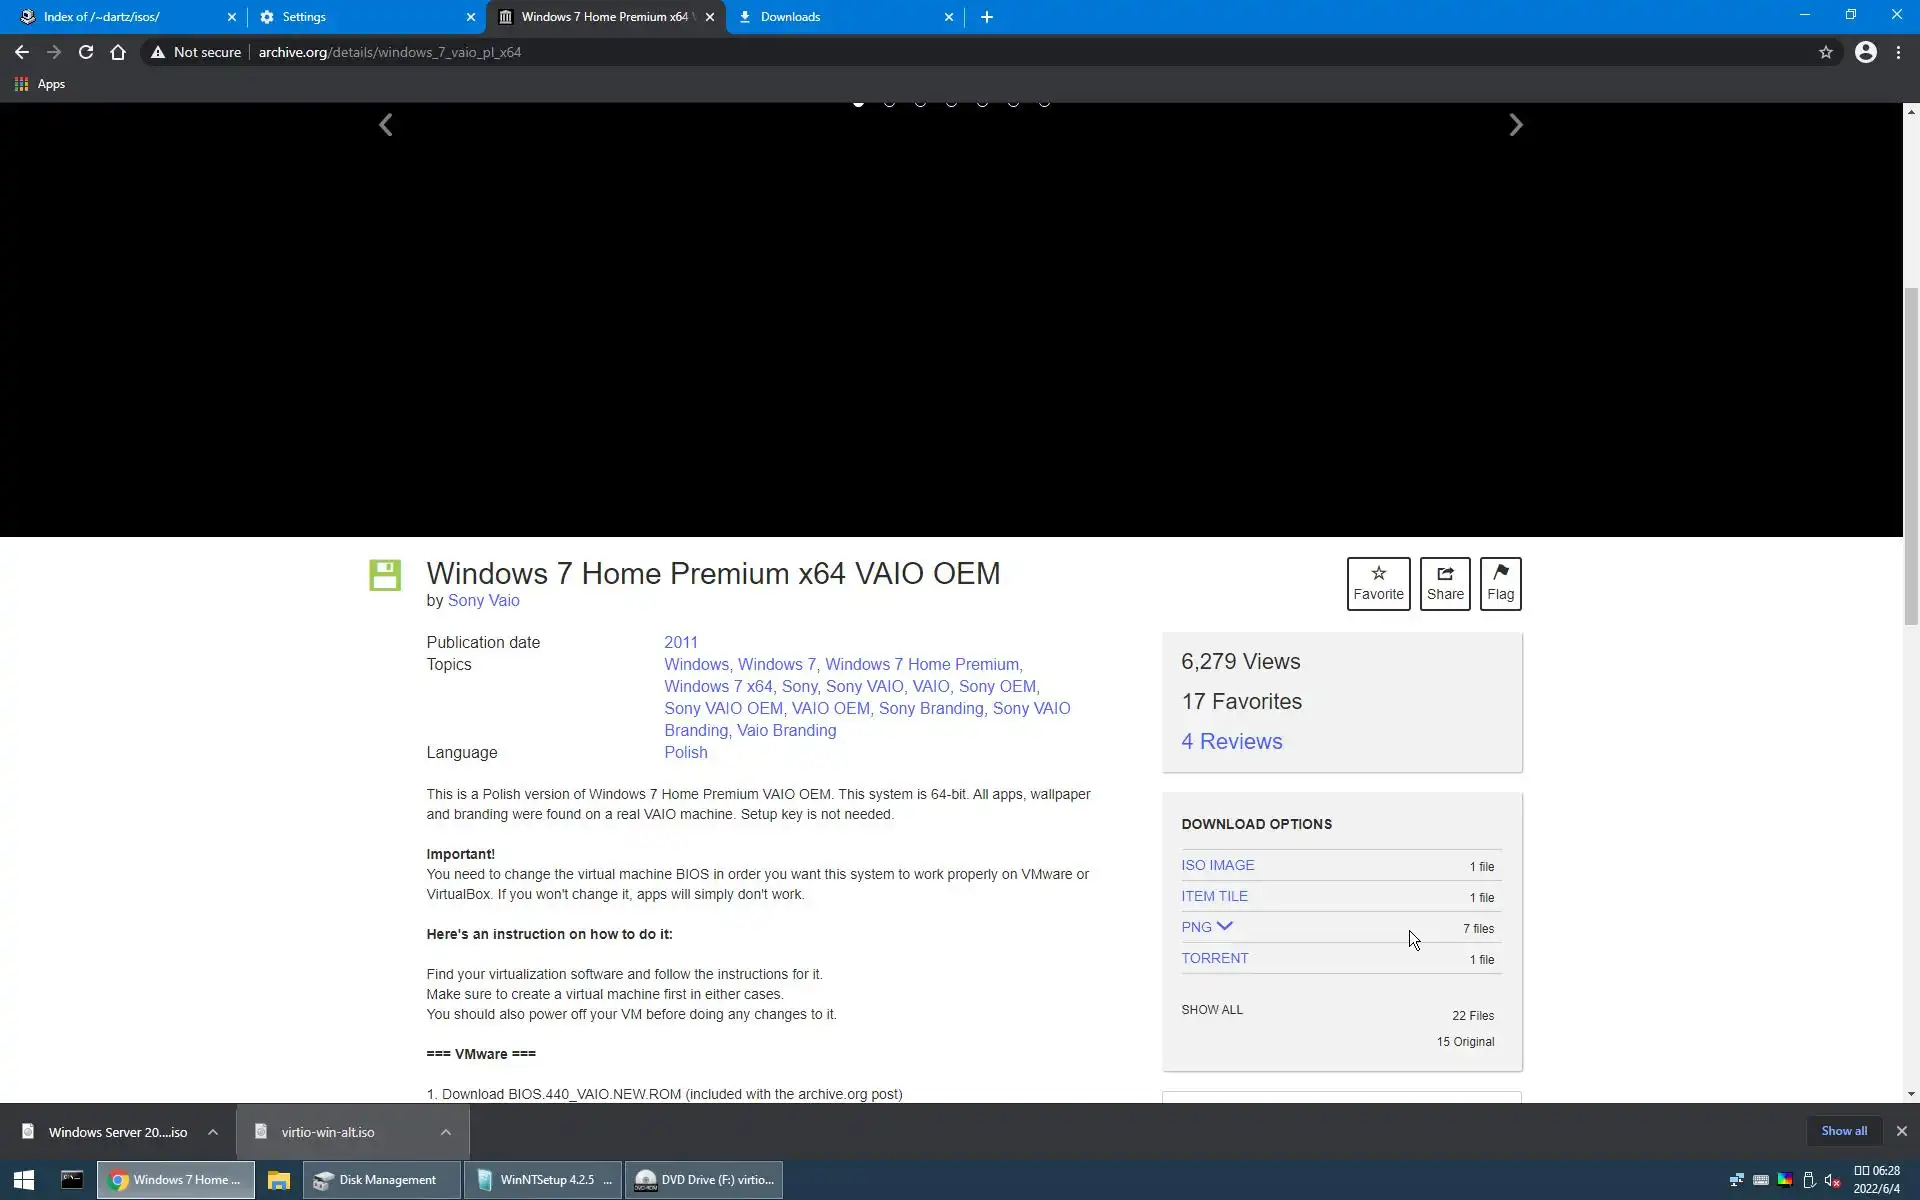
Task: Bookmark this page with star icon
Action: click(x=1825, y=52)
